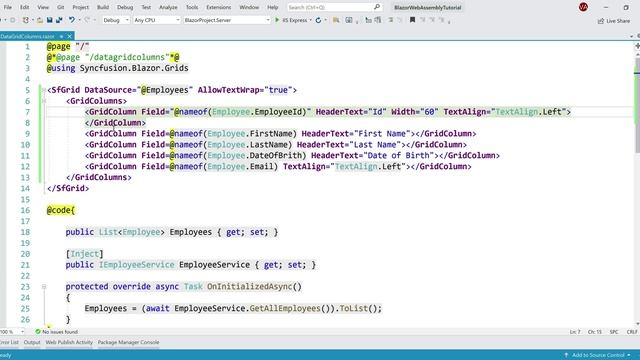The width and height of the screenshot is (640, 360).
Task: Click the Open File folder icon
Action: coord(40,20)
